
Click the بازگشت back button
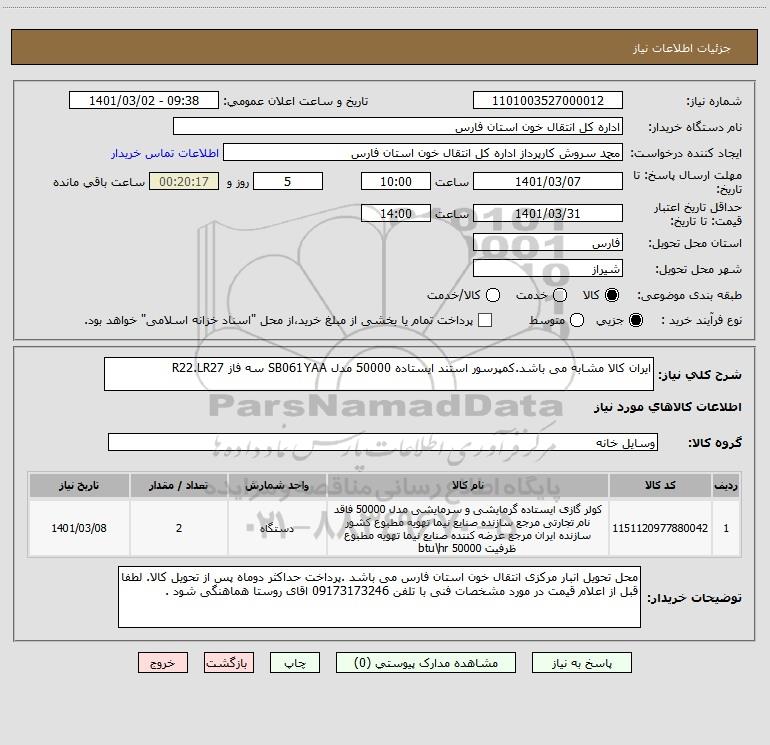click(x=229, y=663)
